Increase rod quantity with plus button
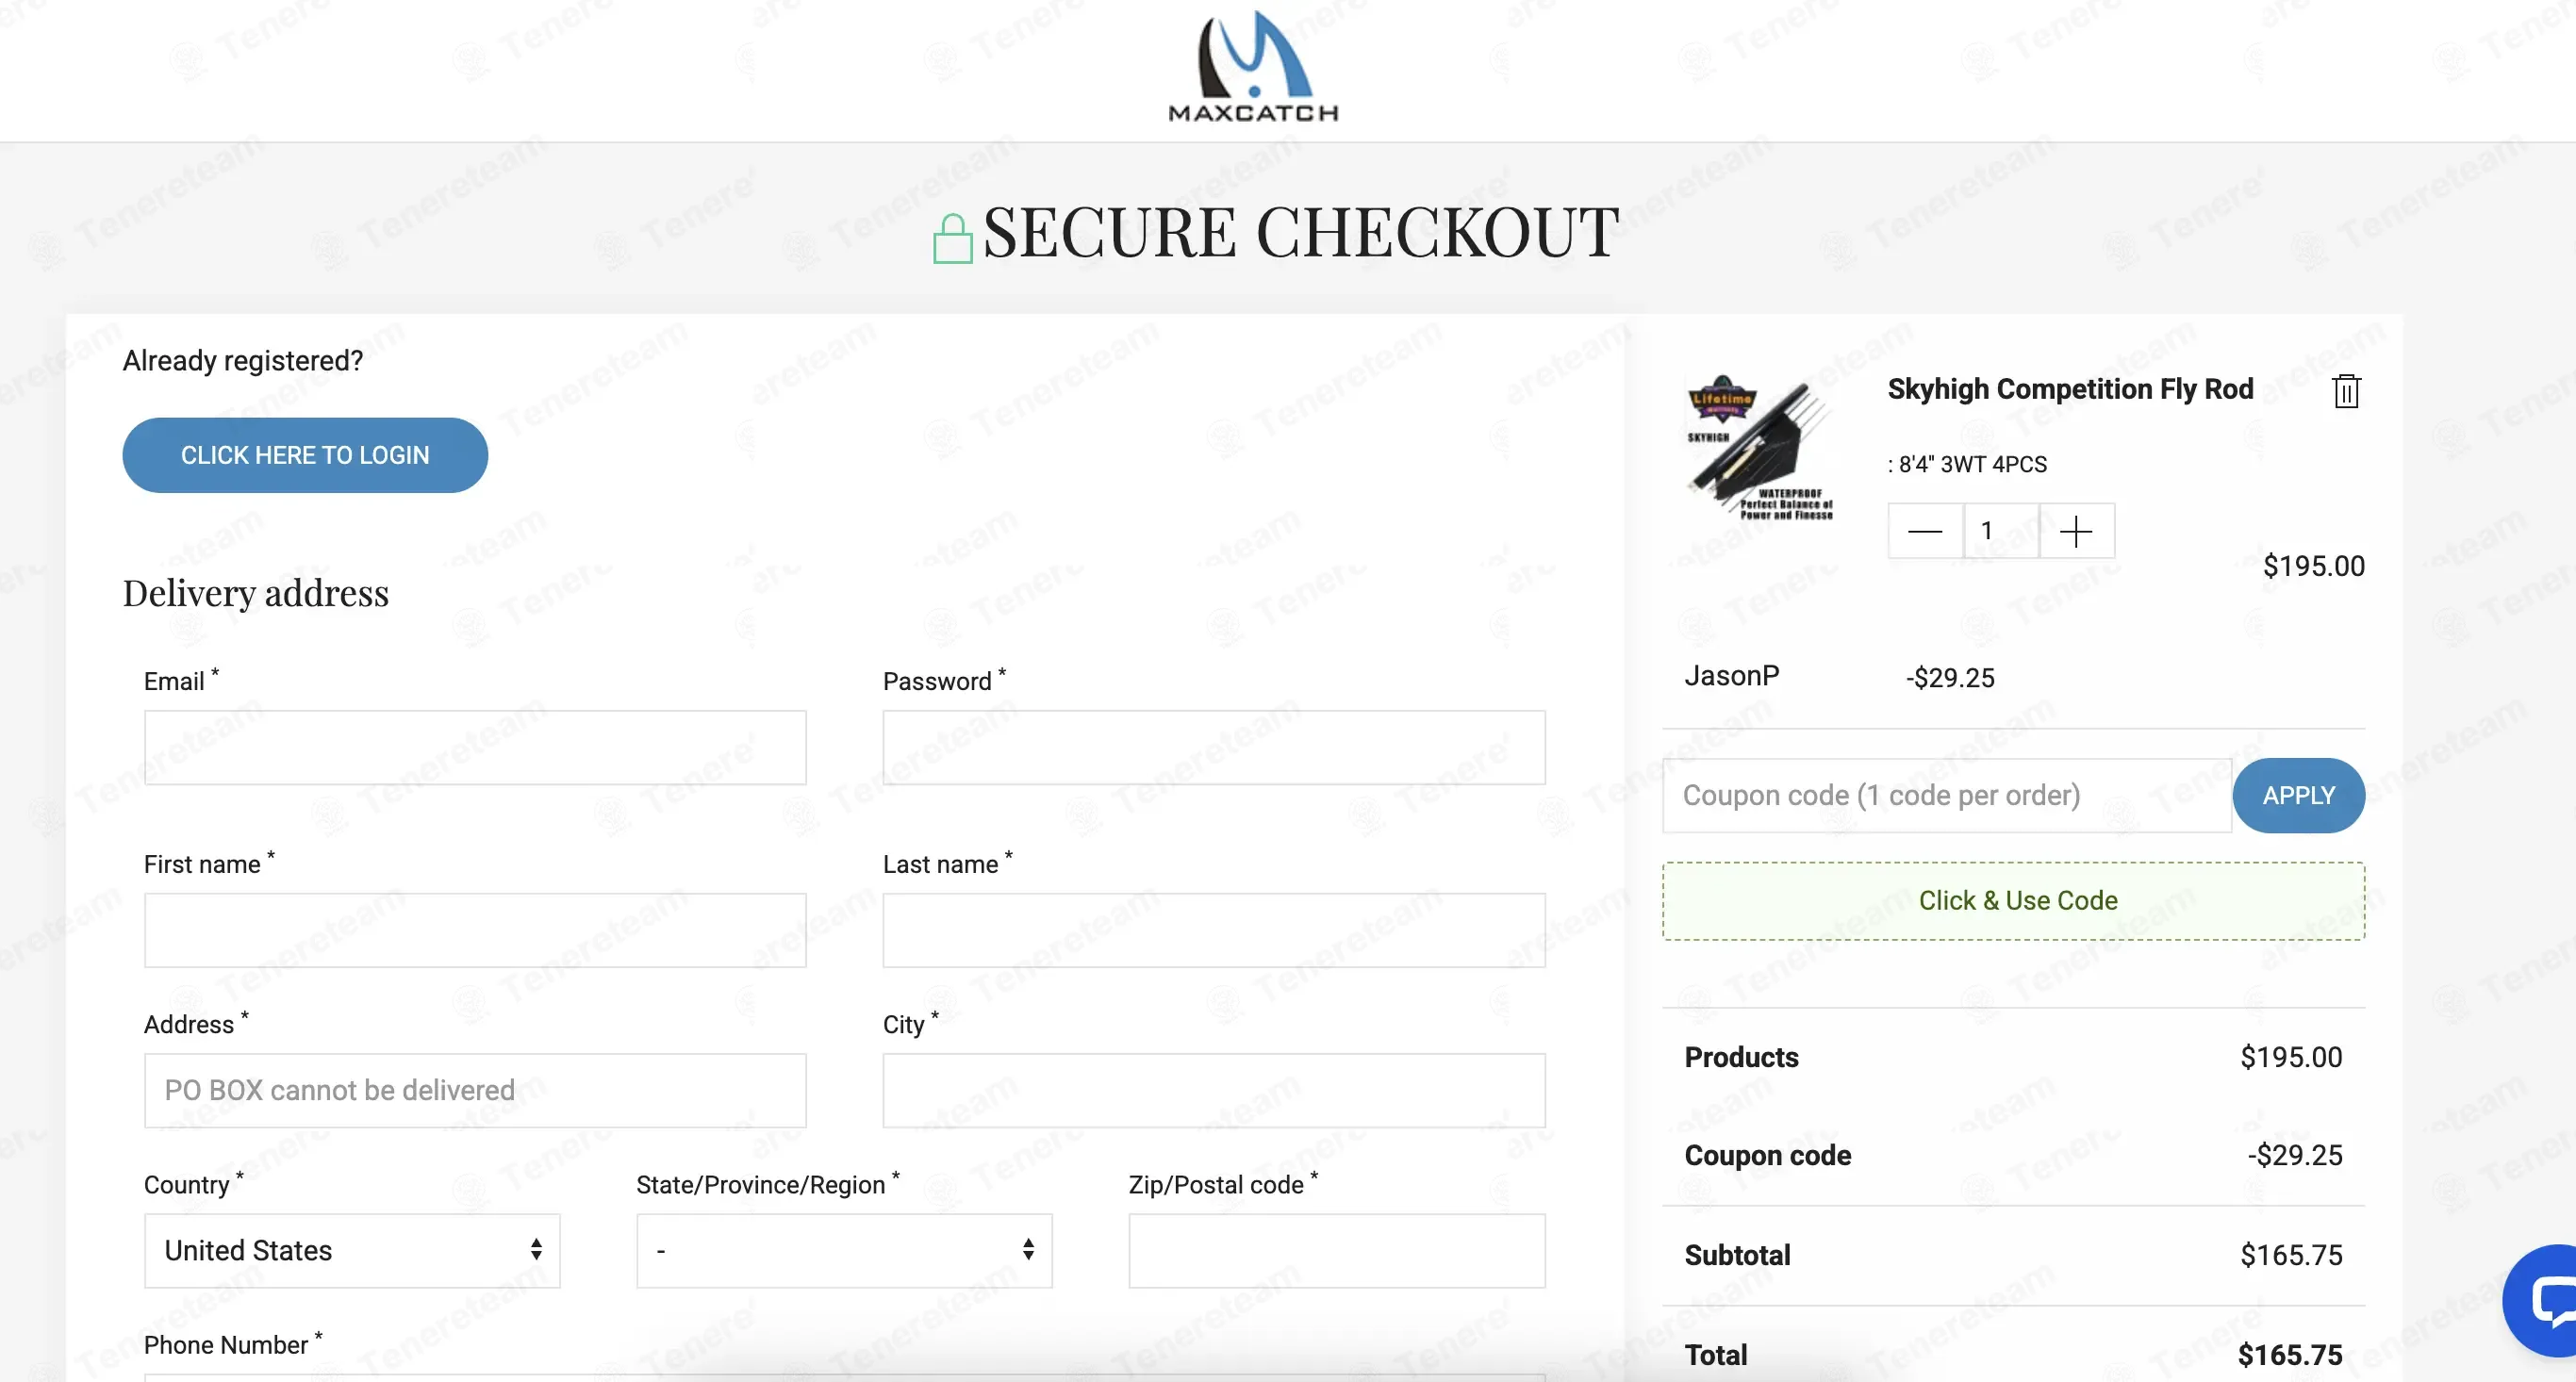The image size is (2576, 1382). [2076, 531]
